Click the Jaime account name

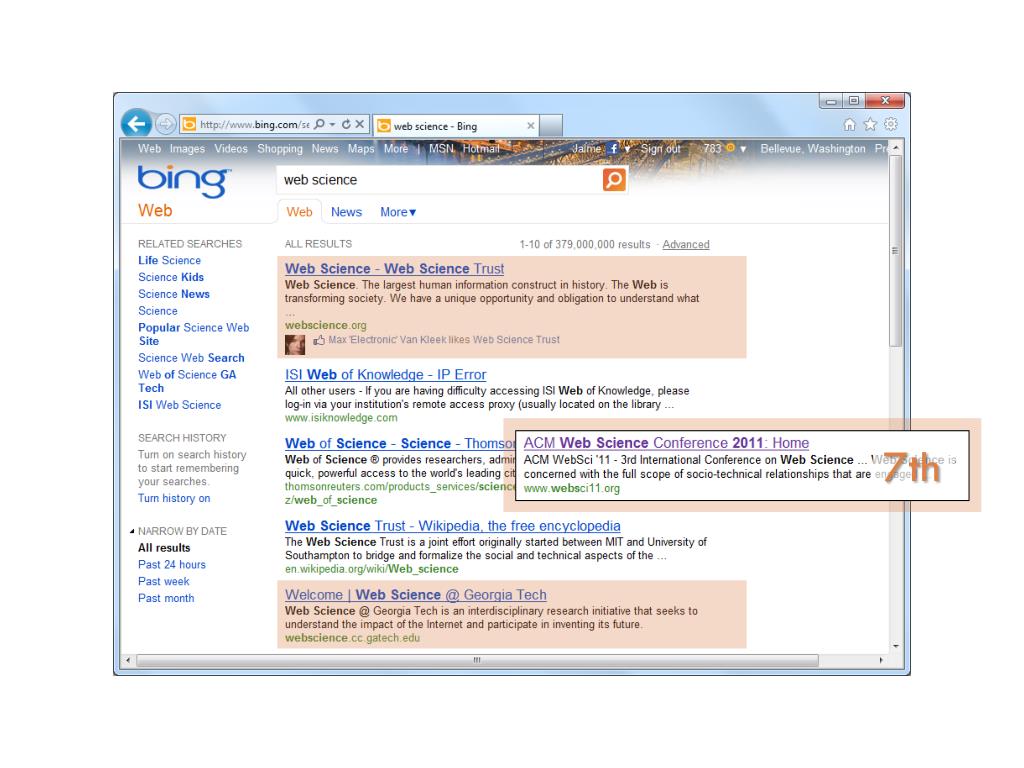586,148
